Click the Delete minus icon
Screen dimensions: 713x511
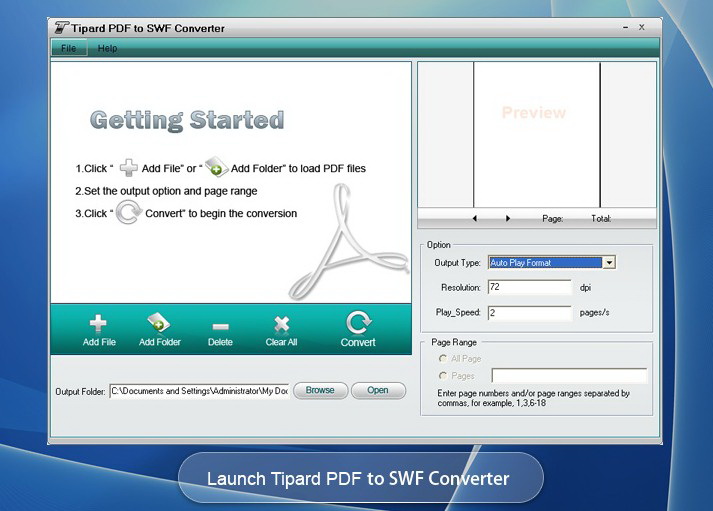(221, 326)
